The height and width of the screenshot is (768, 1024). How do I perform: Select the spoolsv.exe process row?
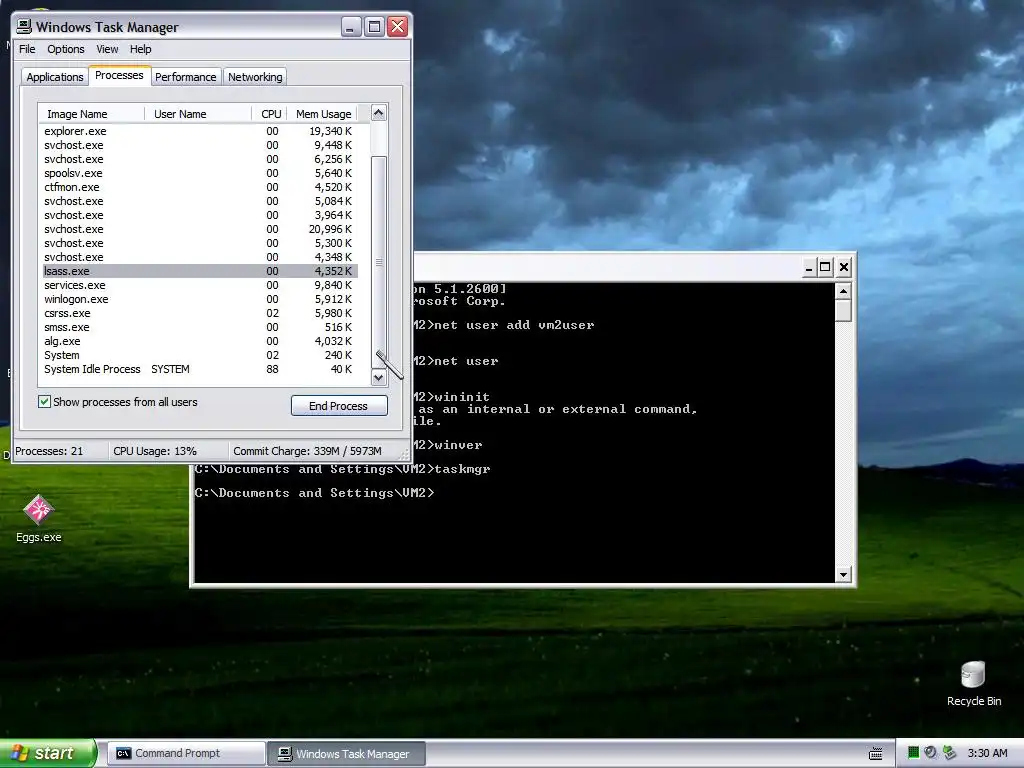coord(200,173)
